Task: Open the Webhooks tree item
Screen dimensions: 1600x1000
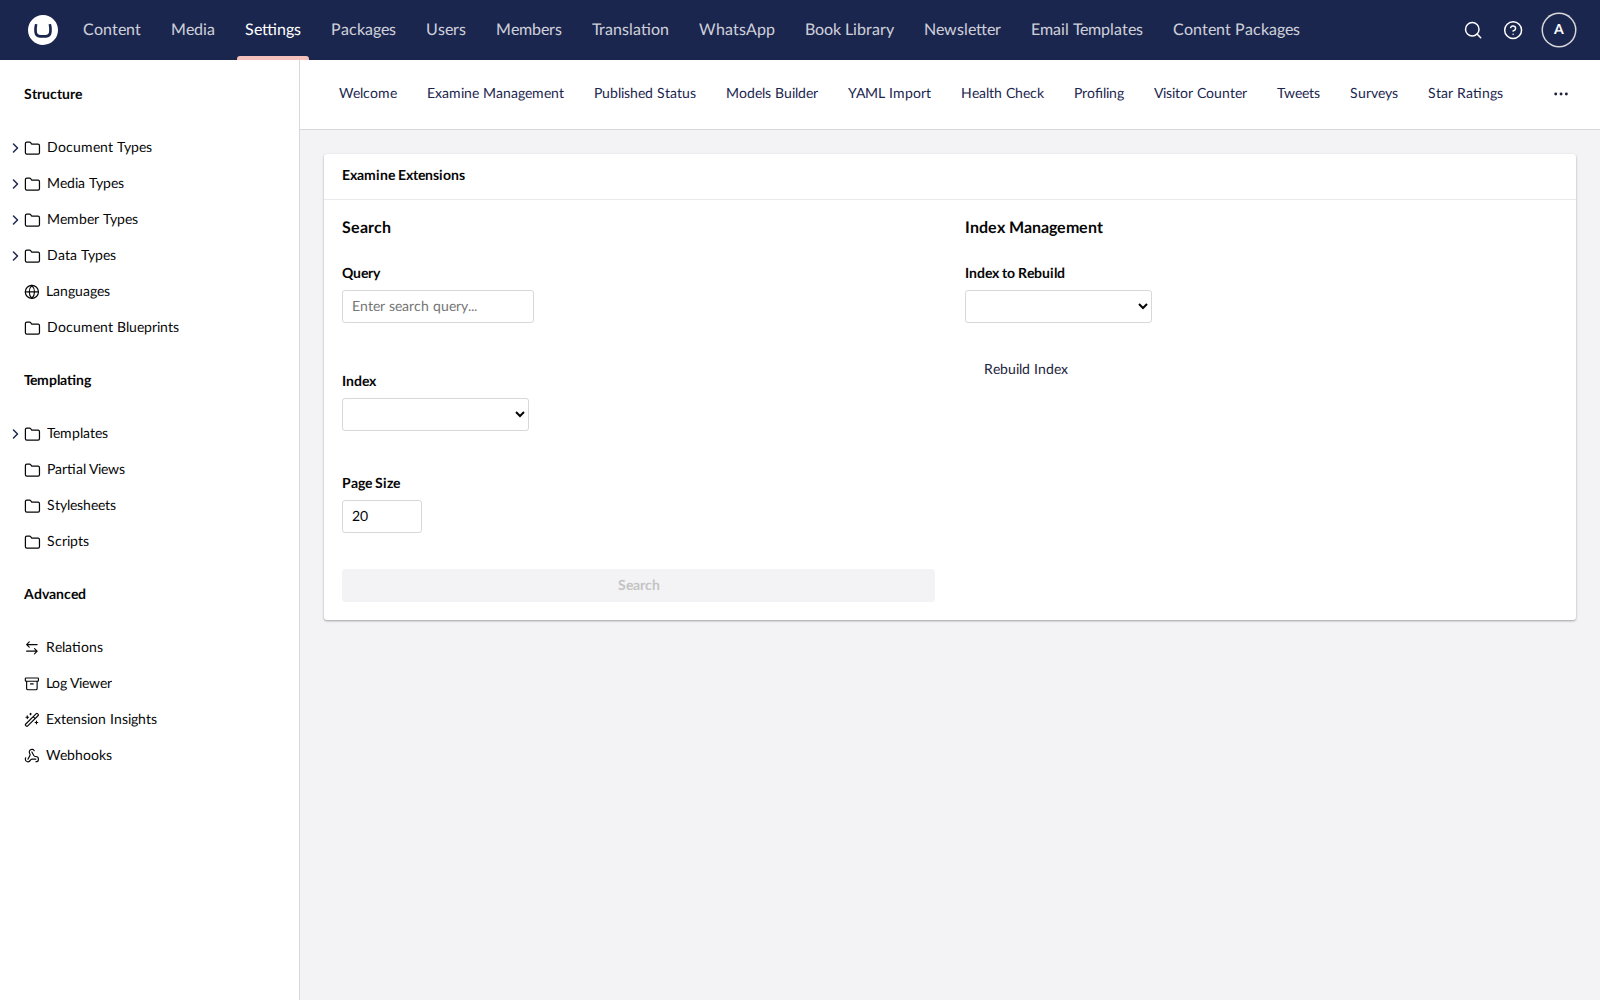Action: pos(79,756)
